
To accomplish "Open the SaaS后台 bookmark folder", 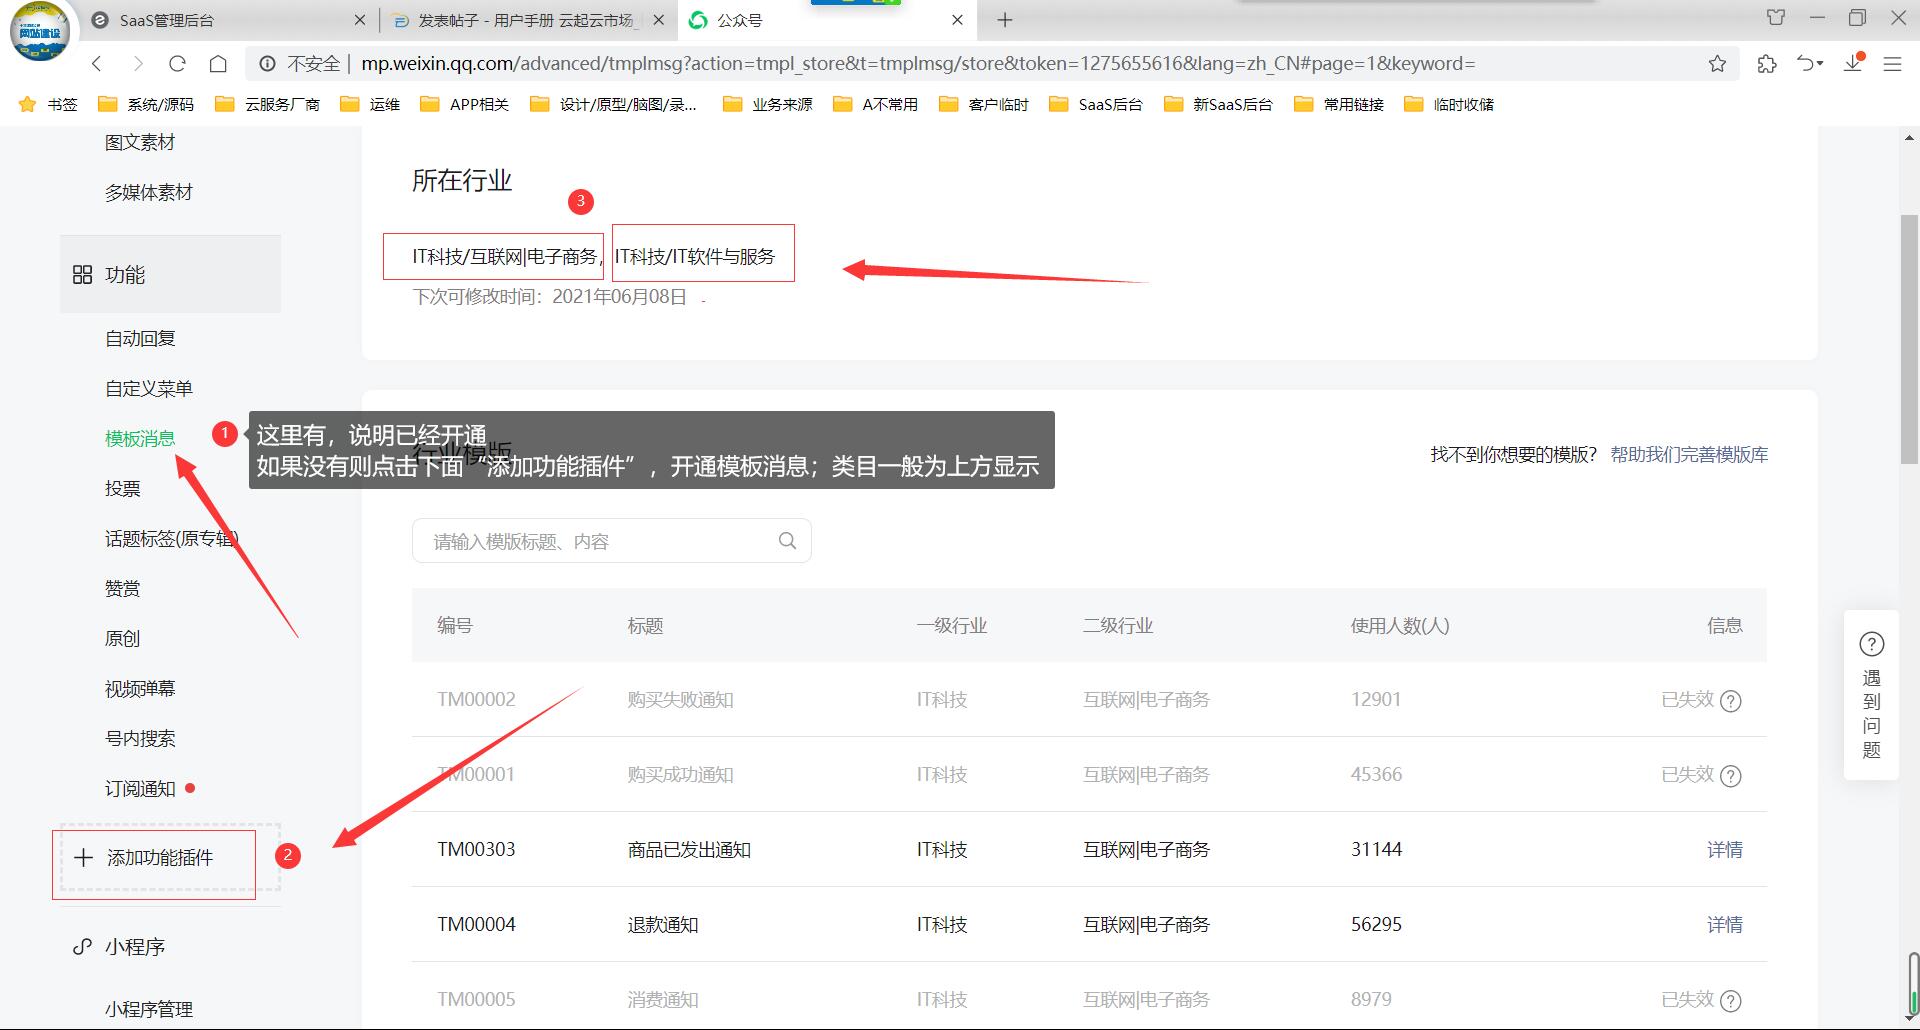I will coord(1095,104).
